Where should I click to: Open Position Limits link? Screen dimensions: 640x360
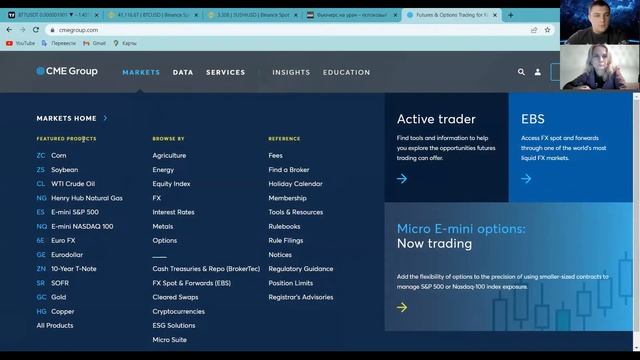click(291, 283)
